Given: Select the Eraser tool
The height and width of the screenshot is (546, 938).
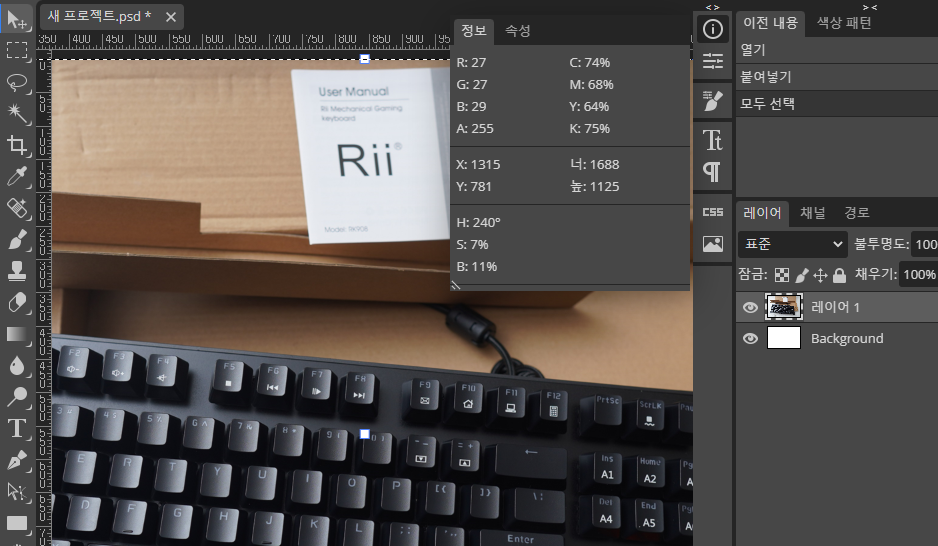Looking at the screenshot, I should tap(17, 303).
